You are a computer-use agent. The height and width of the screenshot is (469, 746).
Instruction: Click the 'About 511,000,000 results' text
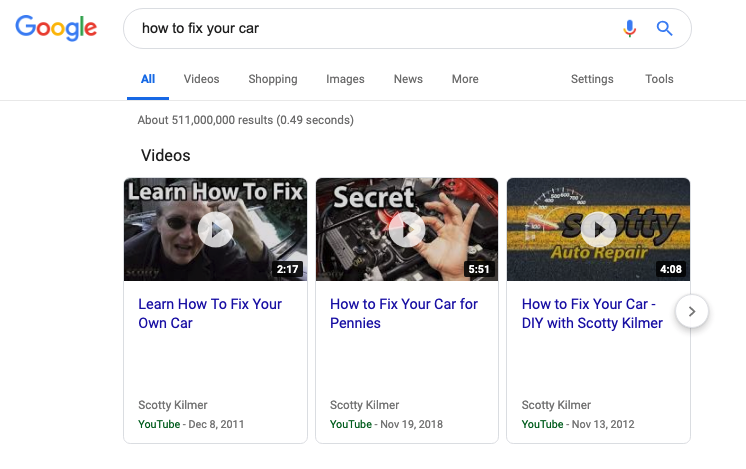pyautogui.click(x=245, y=120)
